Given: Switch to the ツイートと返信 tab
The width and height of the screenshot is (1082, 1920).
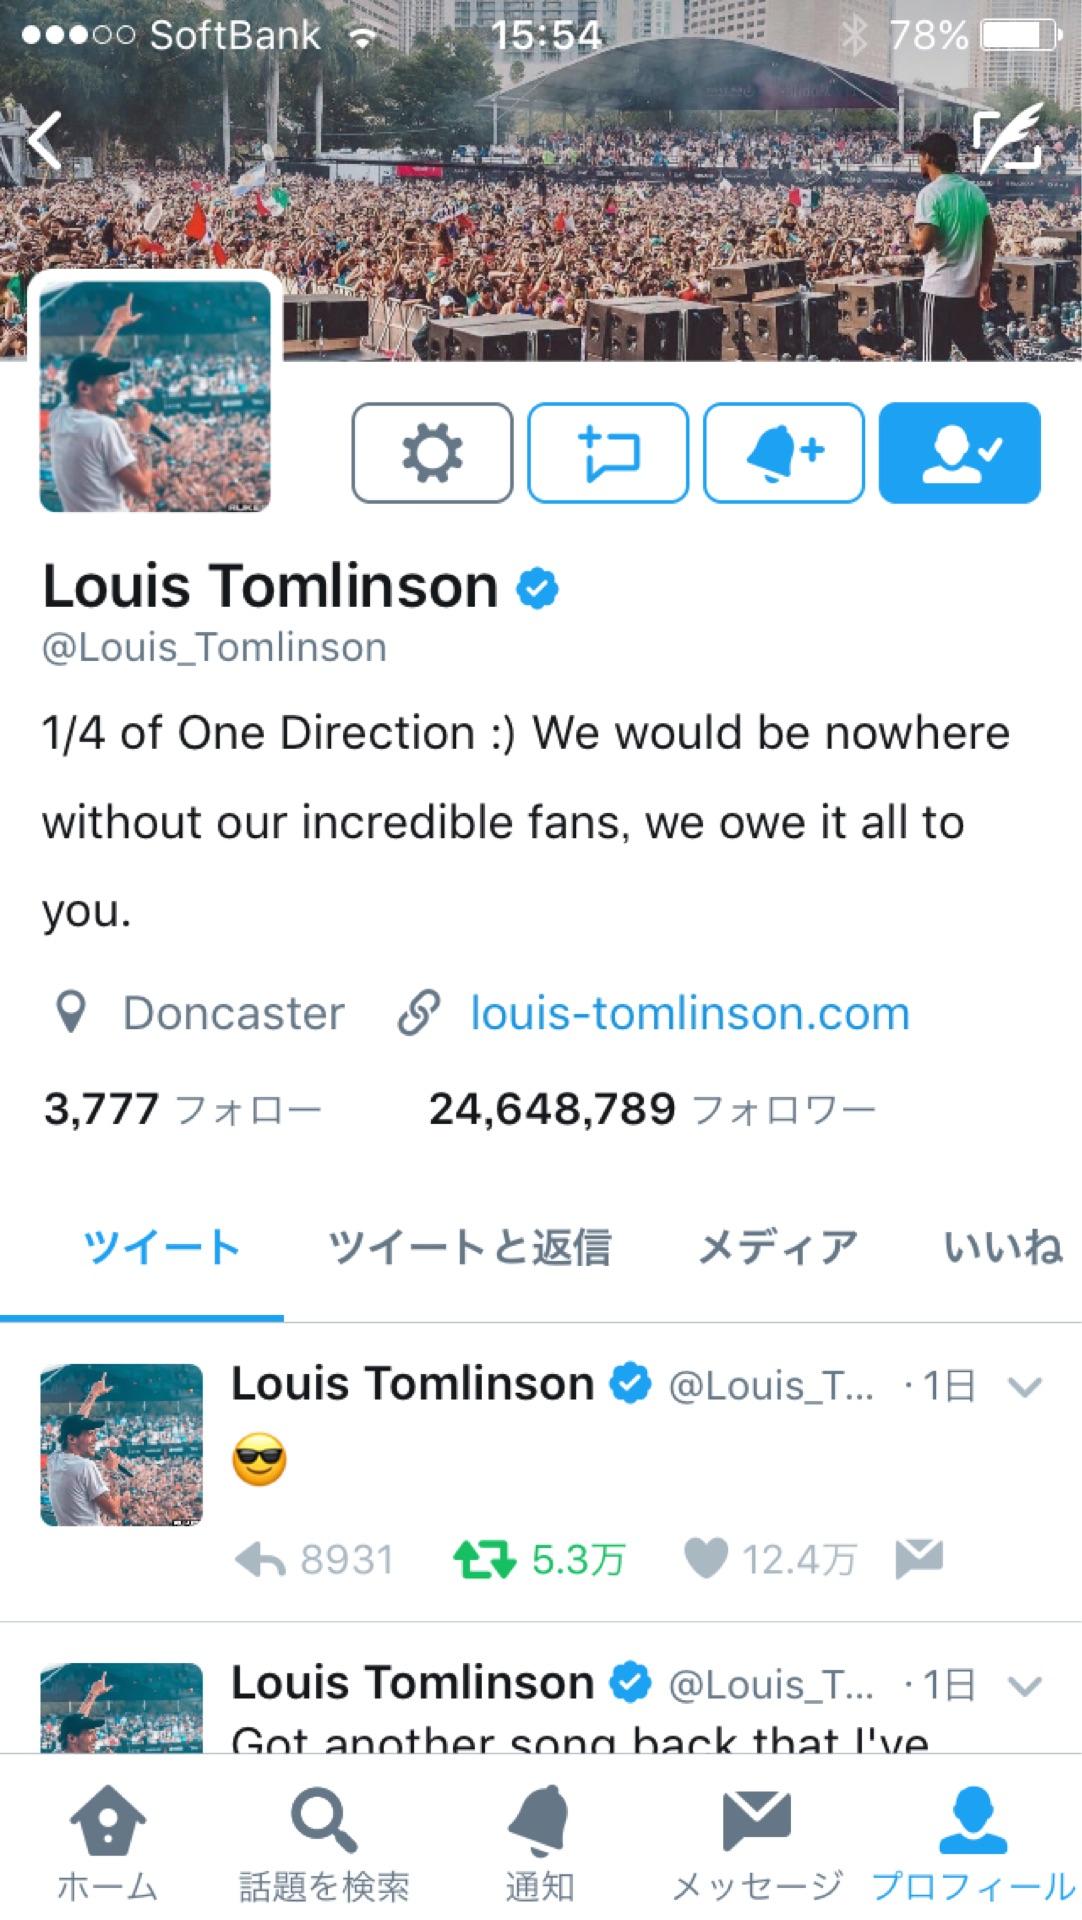Looking at the screenshot, I should 469,1248.
